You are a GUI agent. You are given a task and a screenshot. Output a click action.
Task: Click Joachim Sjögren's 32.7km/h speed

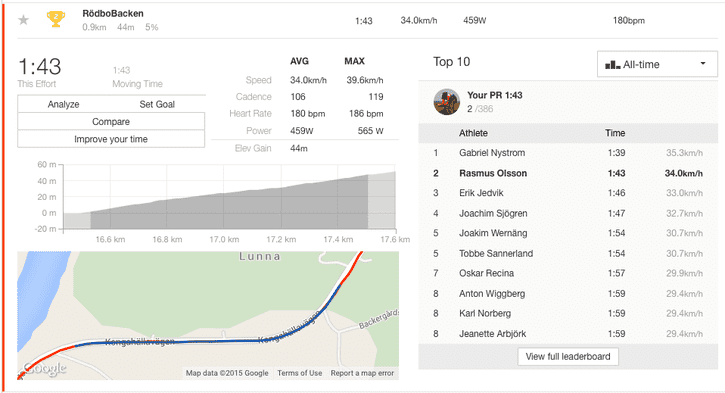point(684,213)
